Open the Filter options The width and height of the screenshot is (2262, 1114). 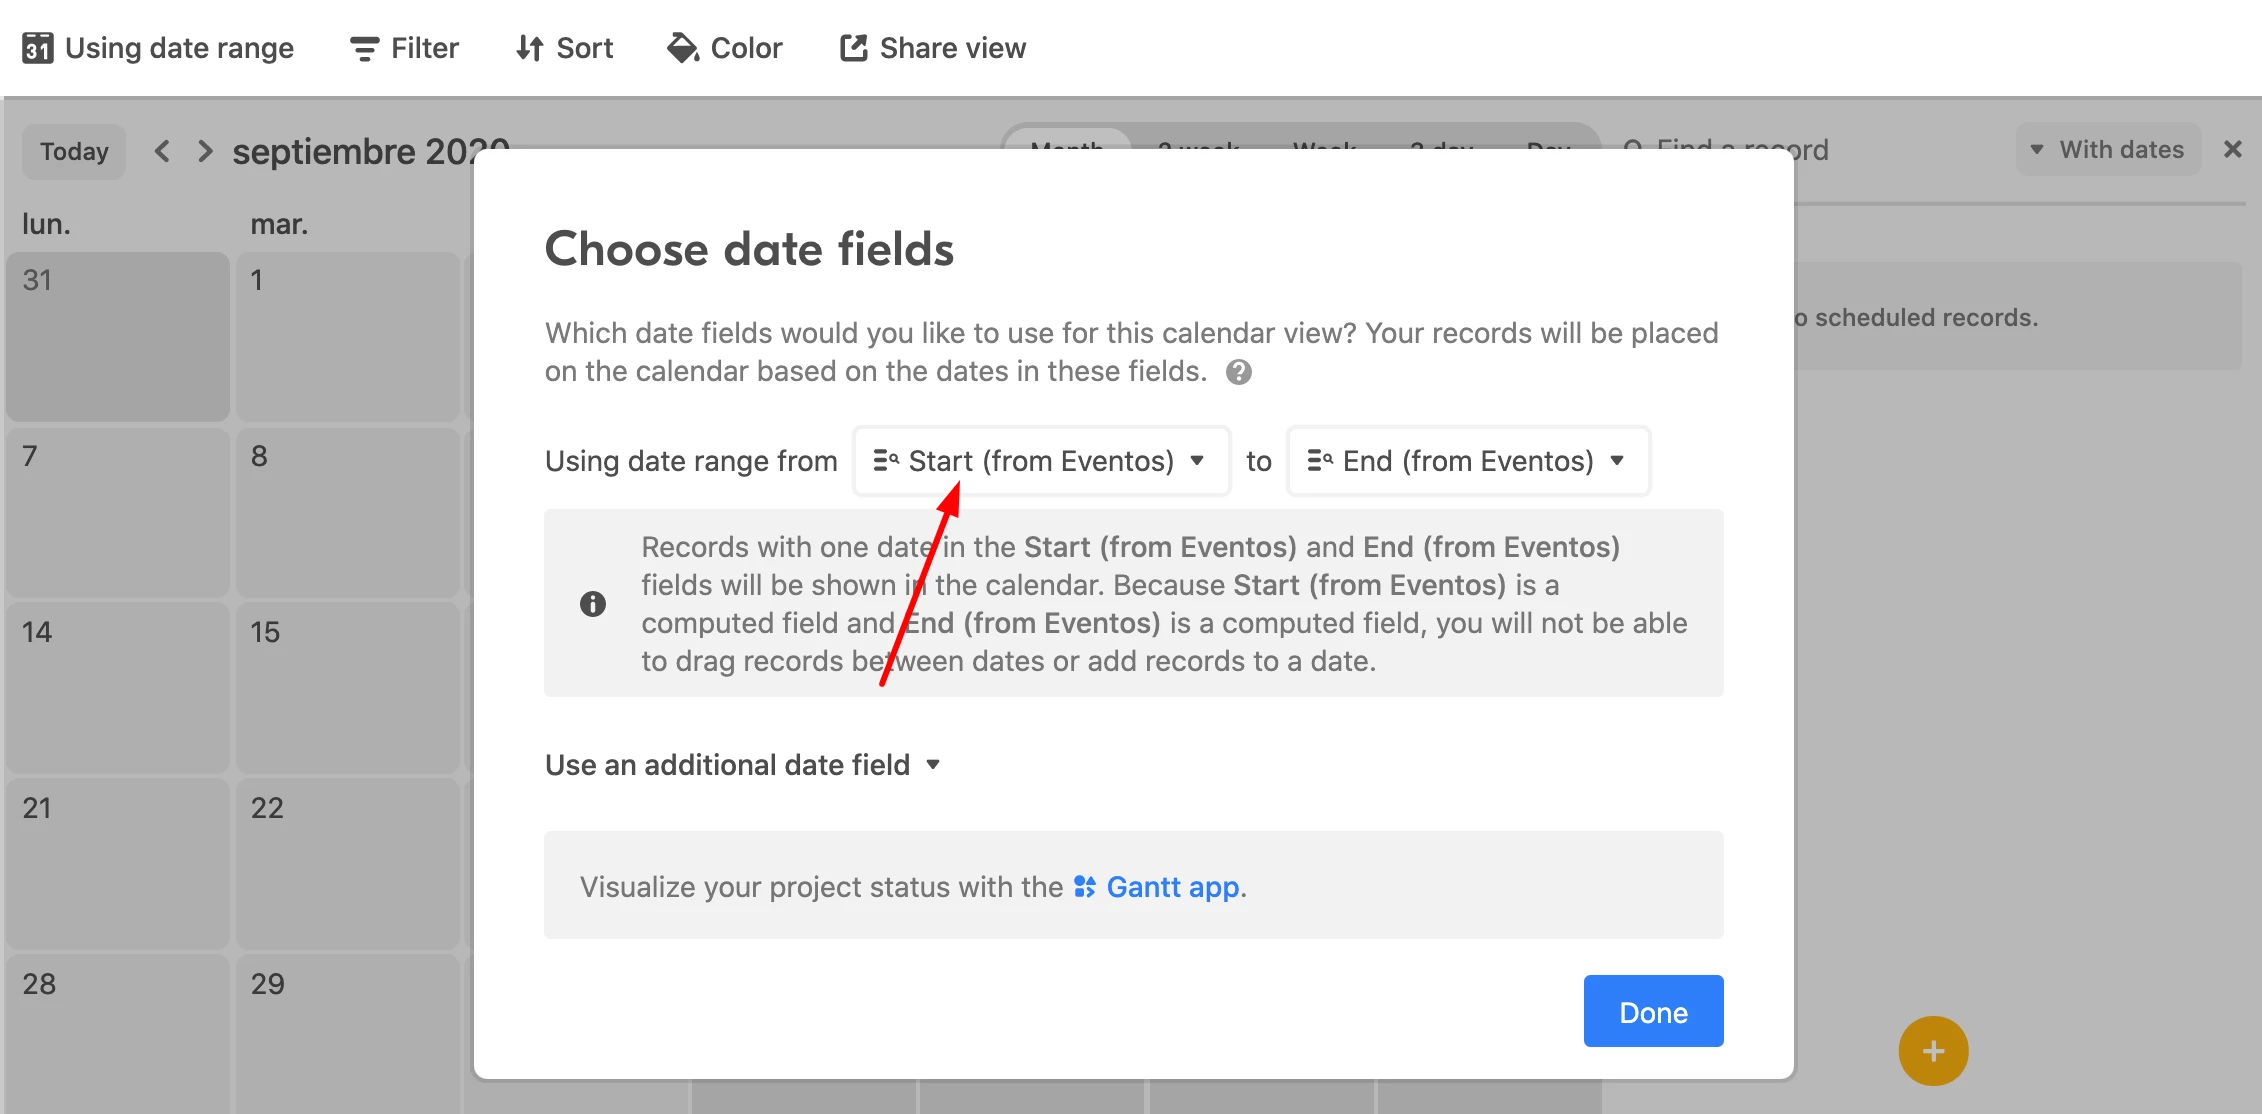(404, 48)
